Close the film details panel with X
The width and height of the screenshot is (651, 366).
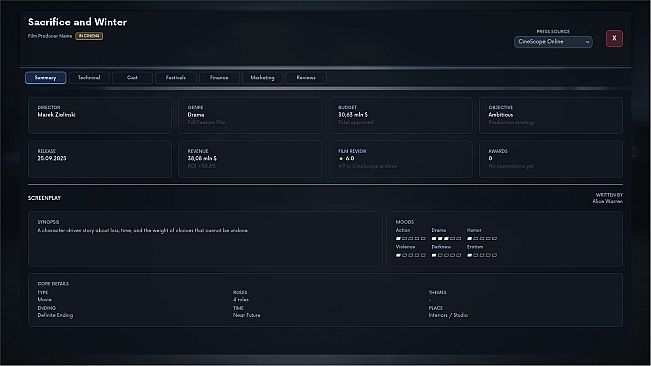614,39
